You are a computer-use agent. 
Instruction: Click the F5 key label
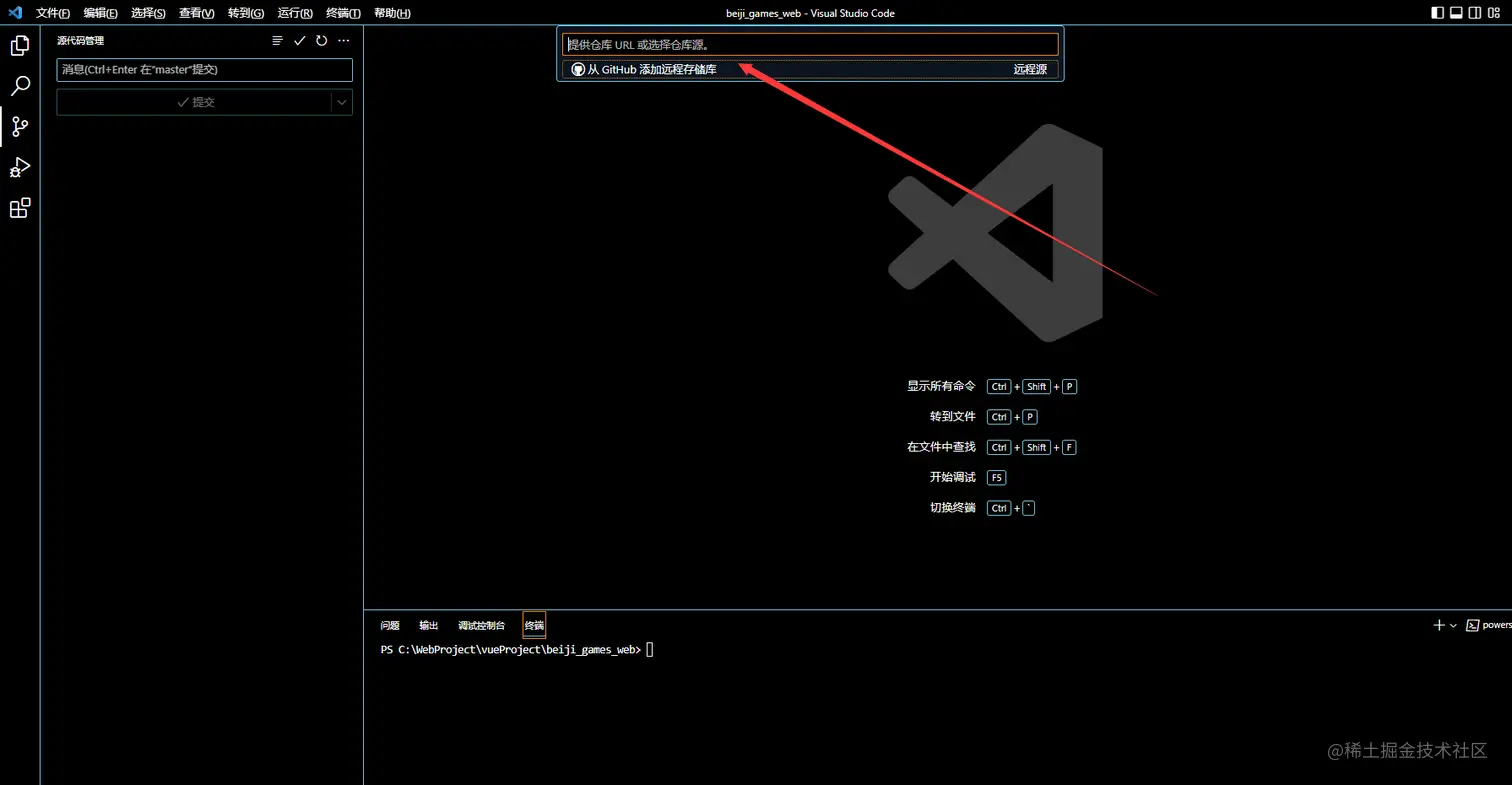997,478
